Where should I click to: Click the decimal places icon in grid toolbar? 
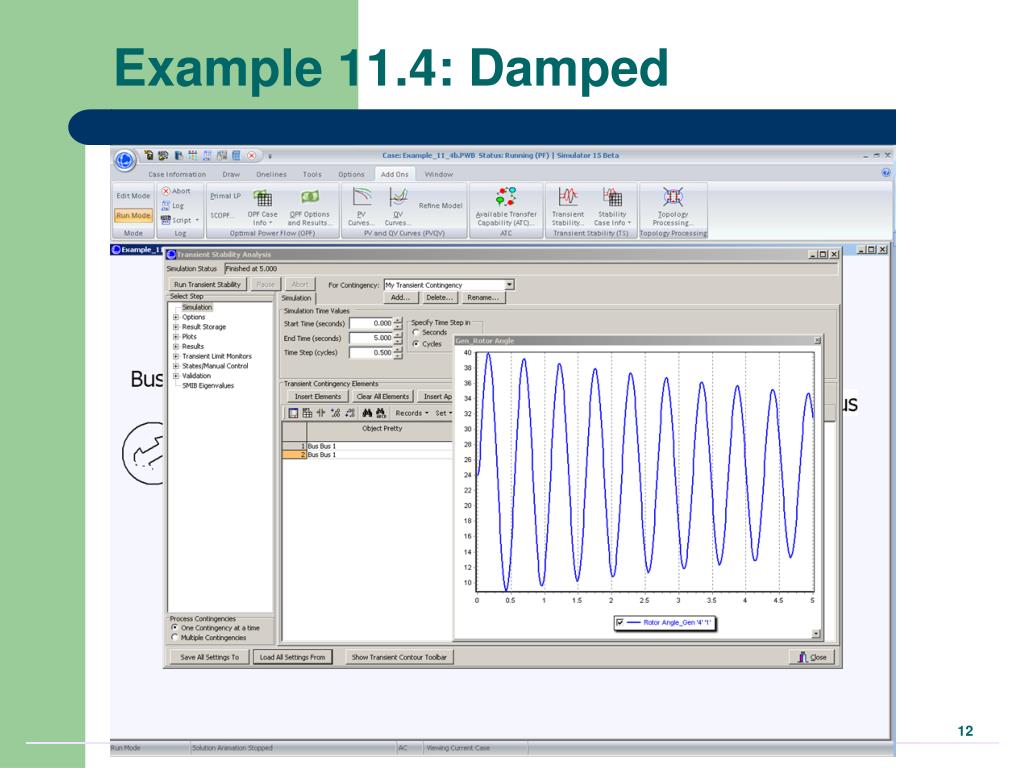(x=335, y=413)
